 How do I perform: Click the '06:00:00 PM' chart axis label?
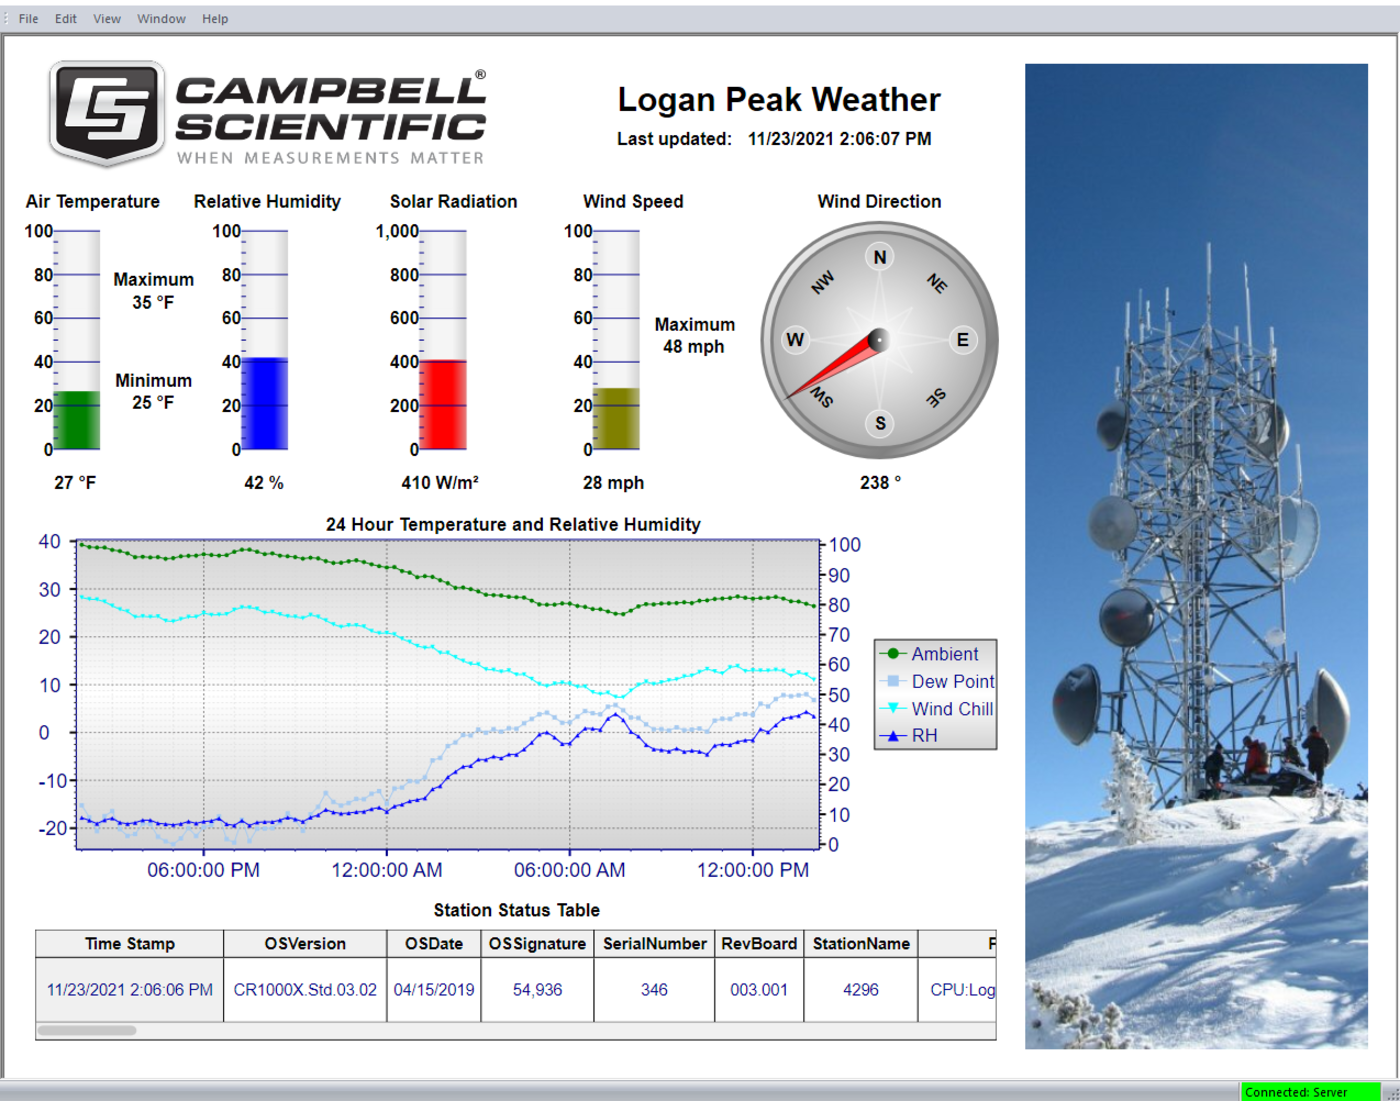coord(204,870)
